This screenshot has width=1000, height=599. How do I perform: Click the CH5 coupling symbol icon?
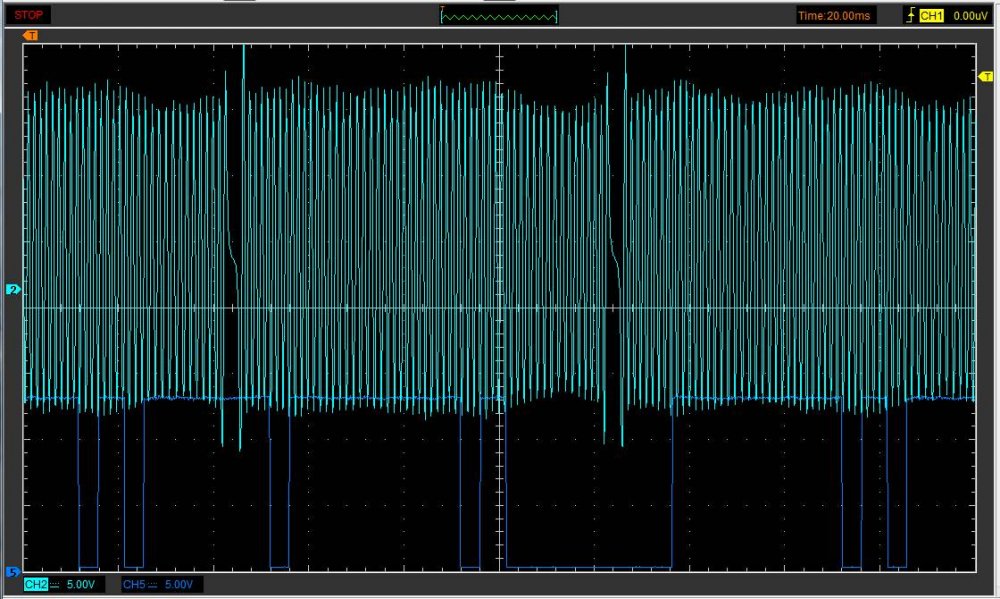(x=153, y=584)
